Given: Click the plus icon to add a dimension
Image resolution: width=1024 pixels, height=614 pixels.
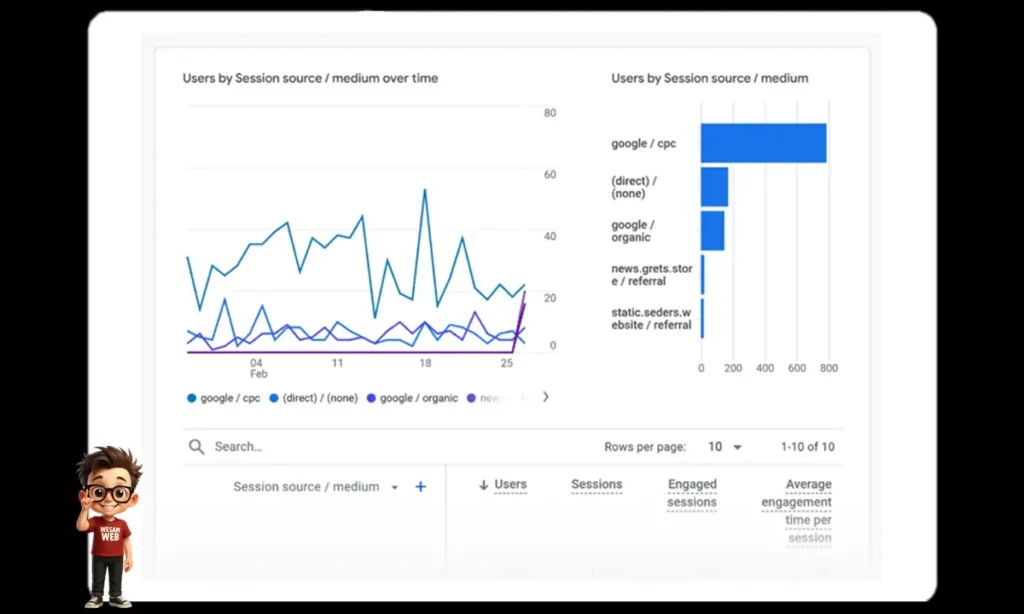Looking at the screenshot, I should [420, 486].
